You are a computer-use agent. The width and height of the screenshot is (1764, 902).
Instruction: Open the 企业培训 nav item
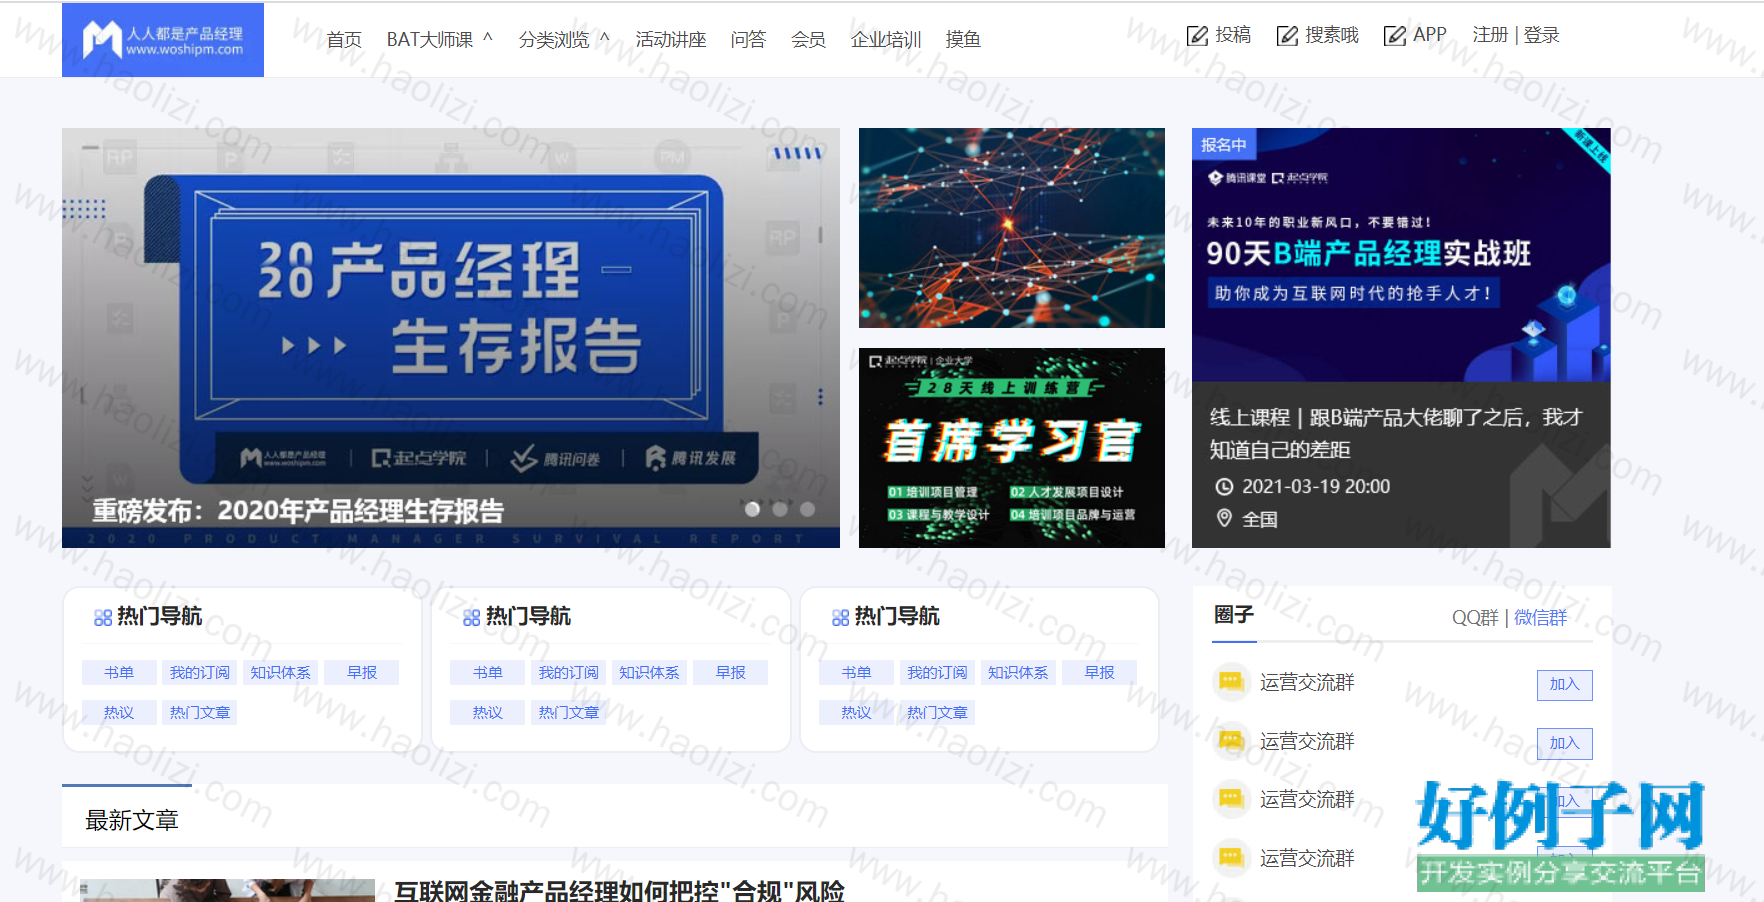(x=886, y=39)
